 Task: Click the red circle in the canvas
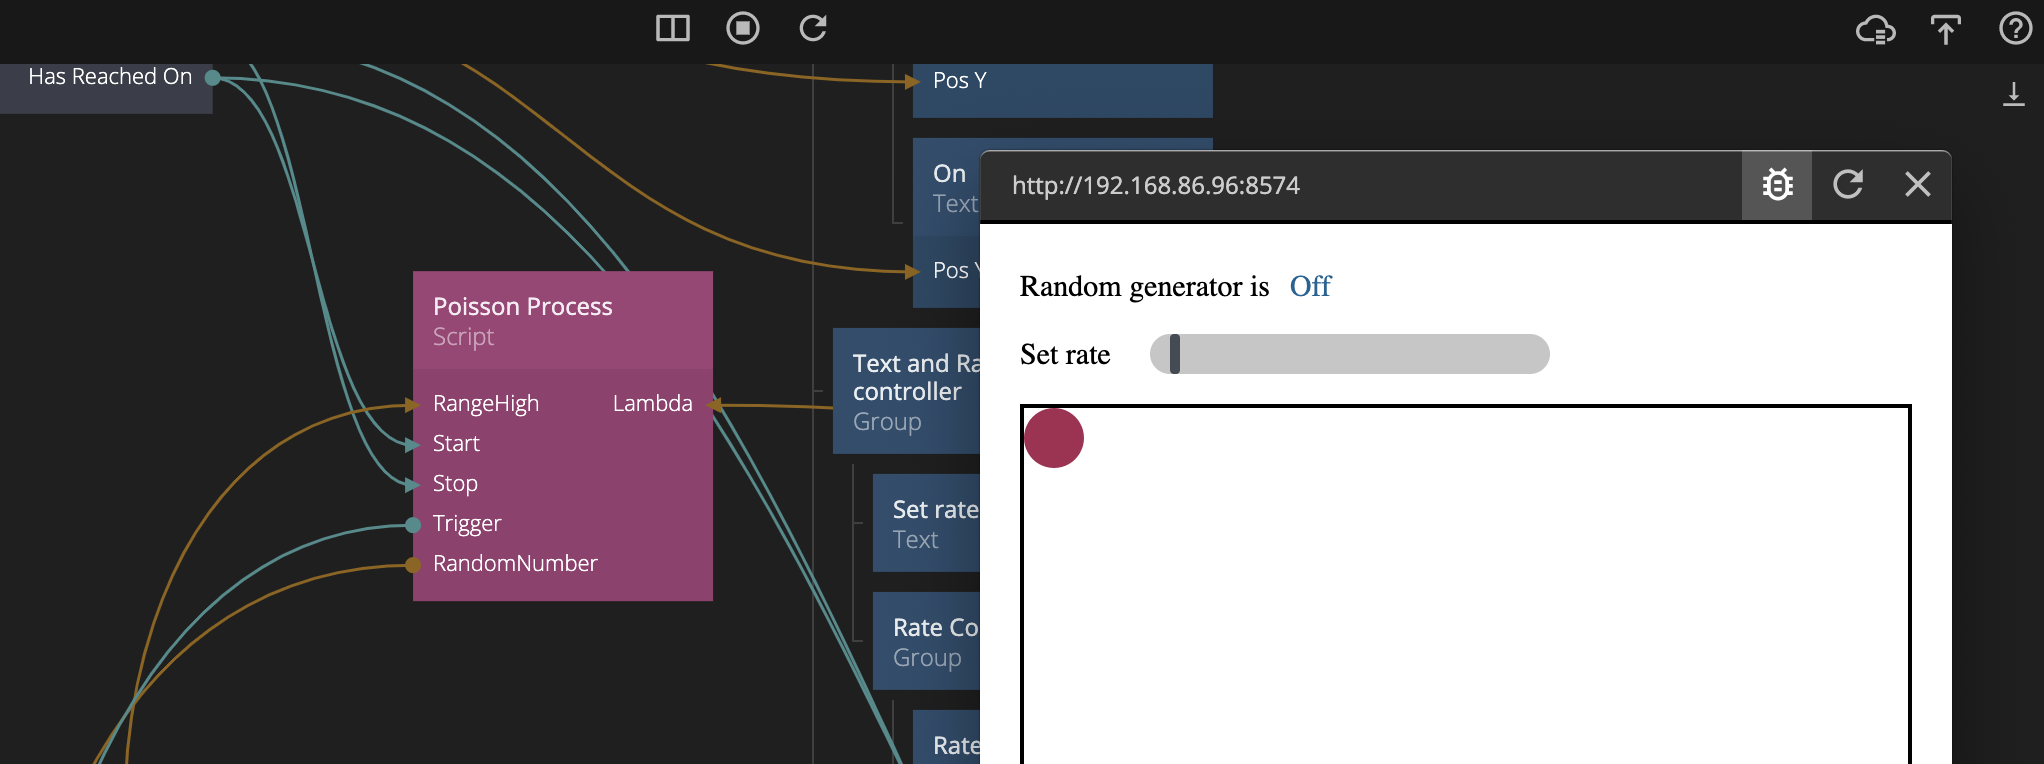1054,438
